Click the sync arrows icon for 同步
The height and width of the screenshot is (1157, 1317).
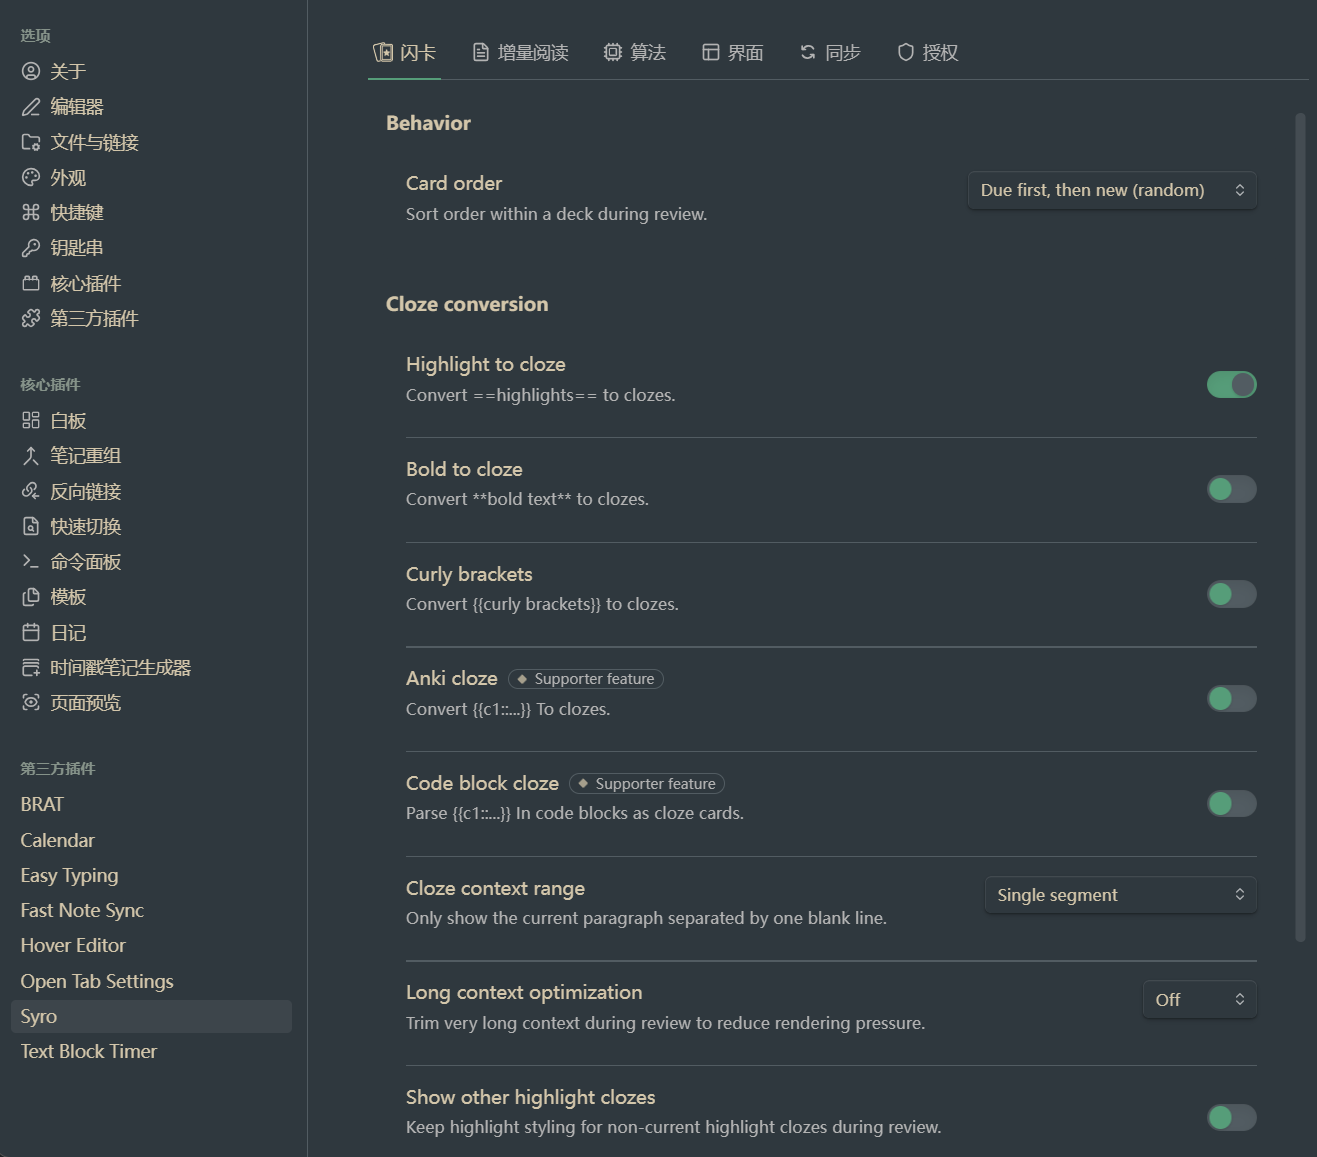[808, 52]
